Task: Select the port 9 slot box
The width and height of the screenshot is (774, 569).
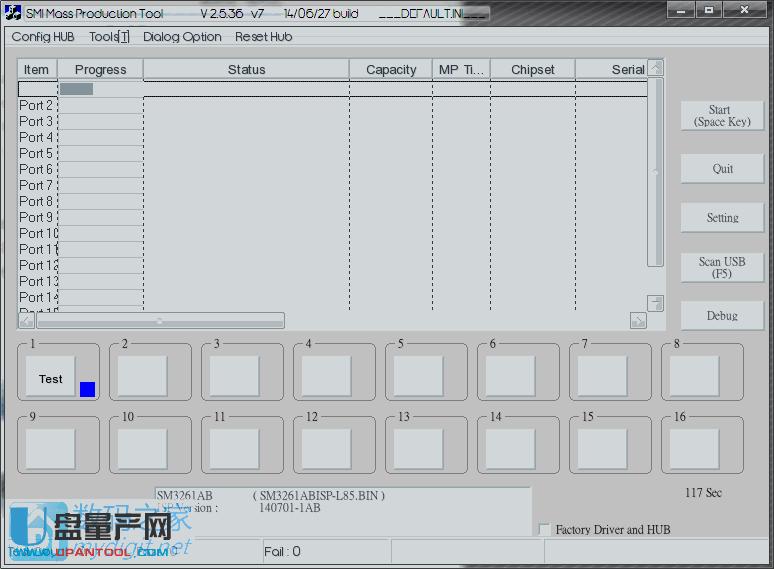Action: (50, 448)
